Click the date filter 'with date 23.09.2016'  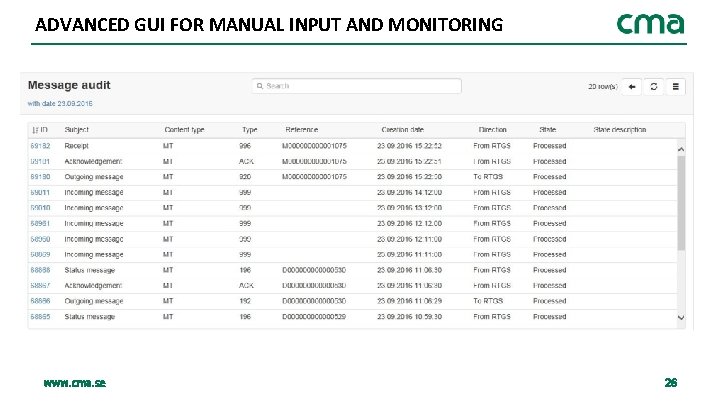(60, 104)
